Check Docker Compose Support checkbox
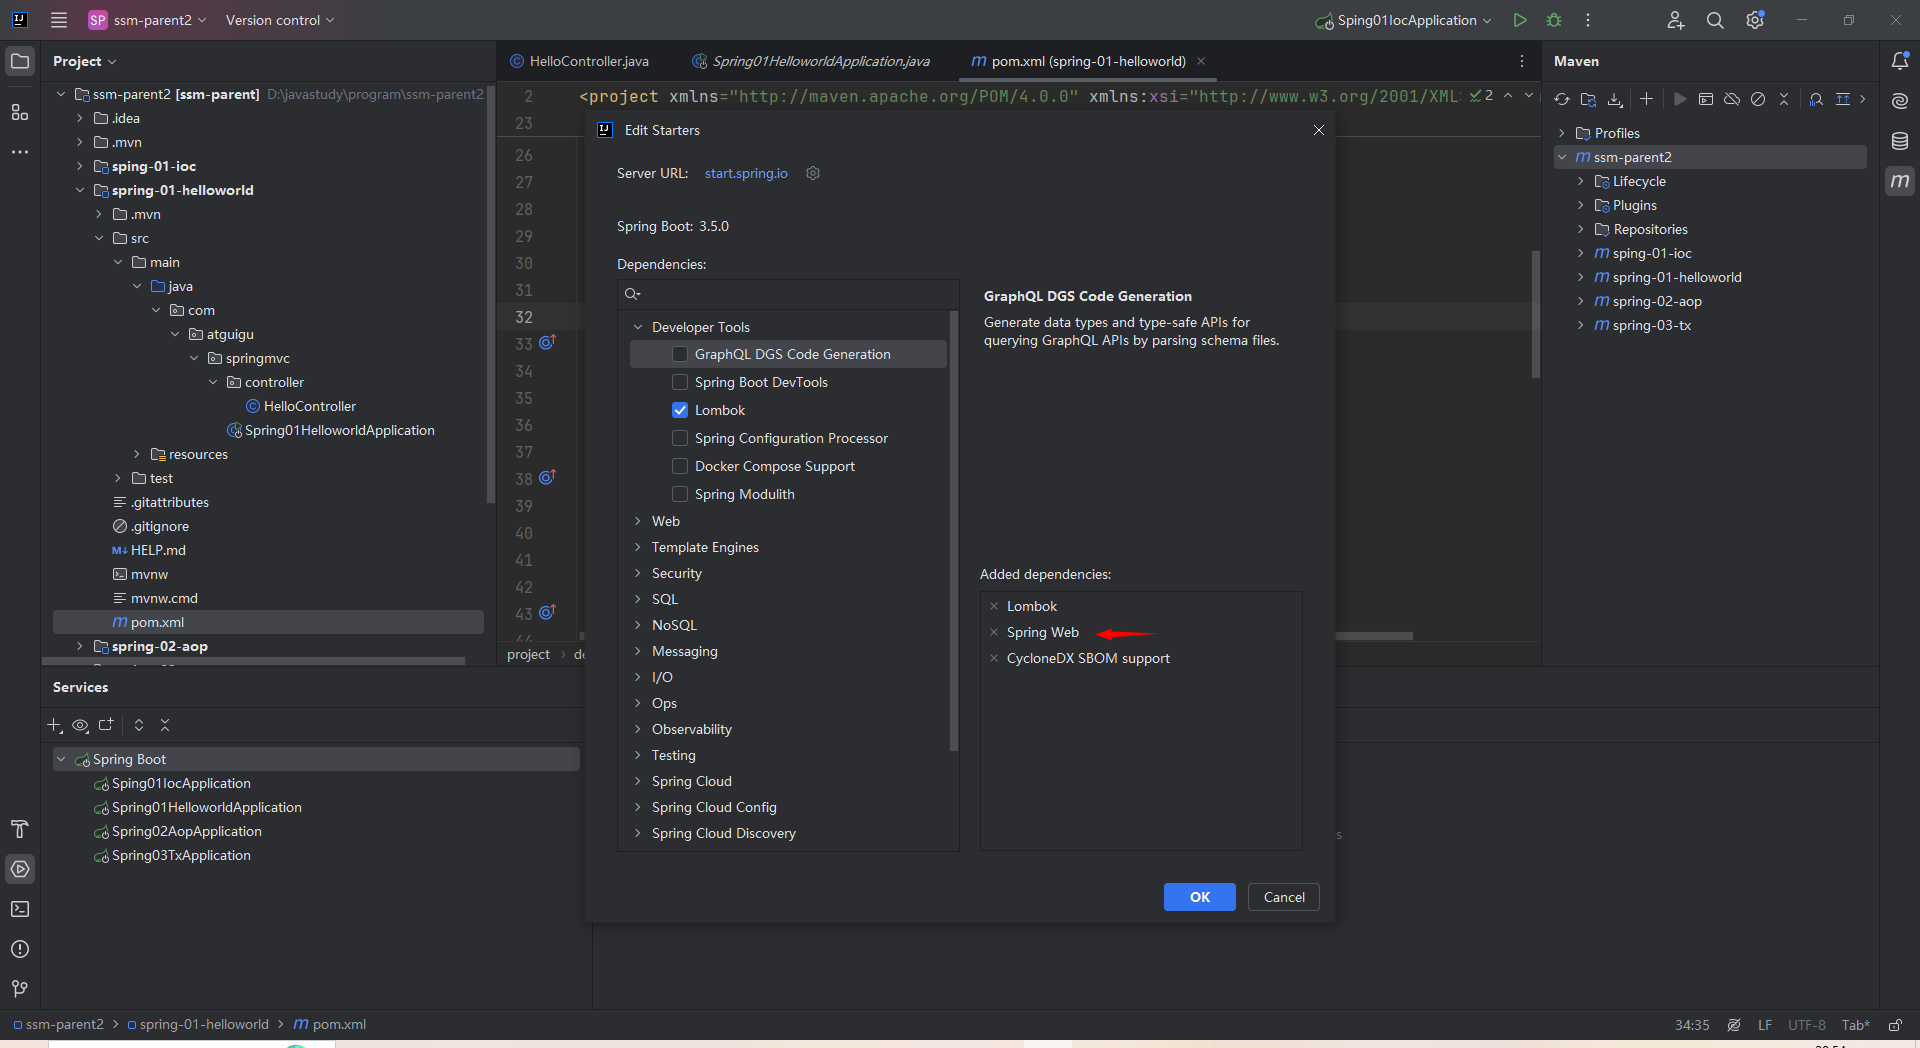Image resolution: width=1920 pixels, height=1048 pixels. pos(680,466)
